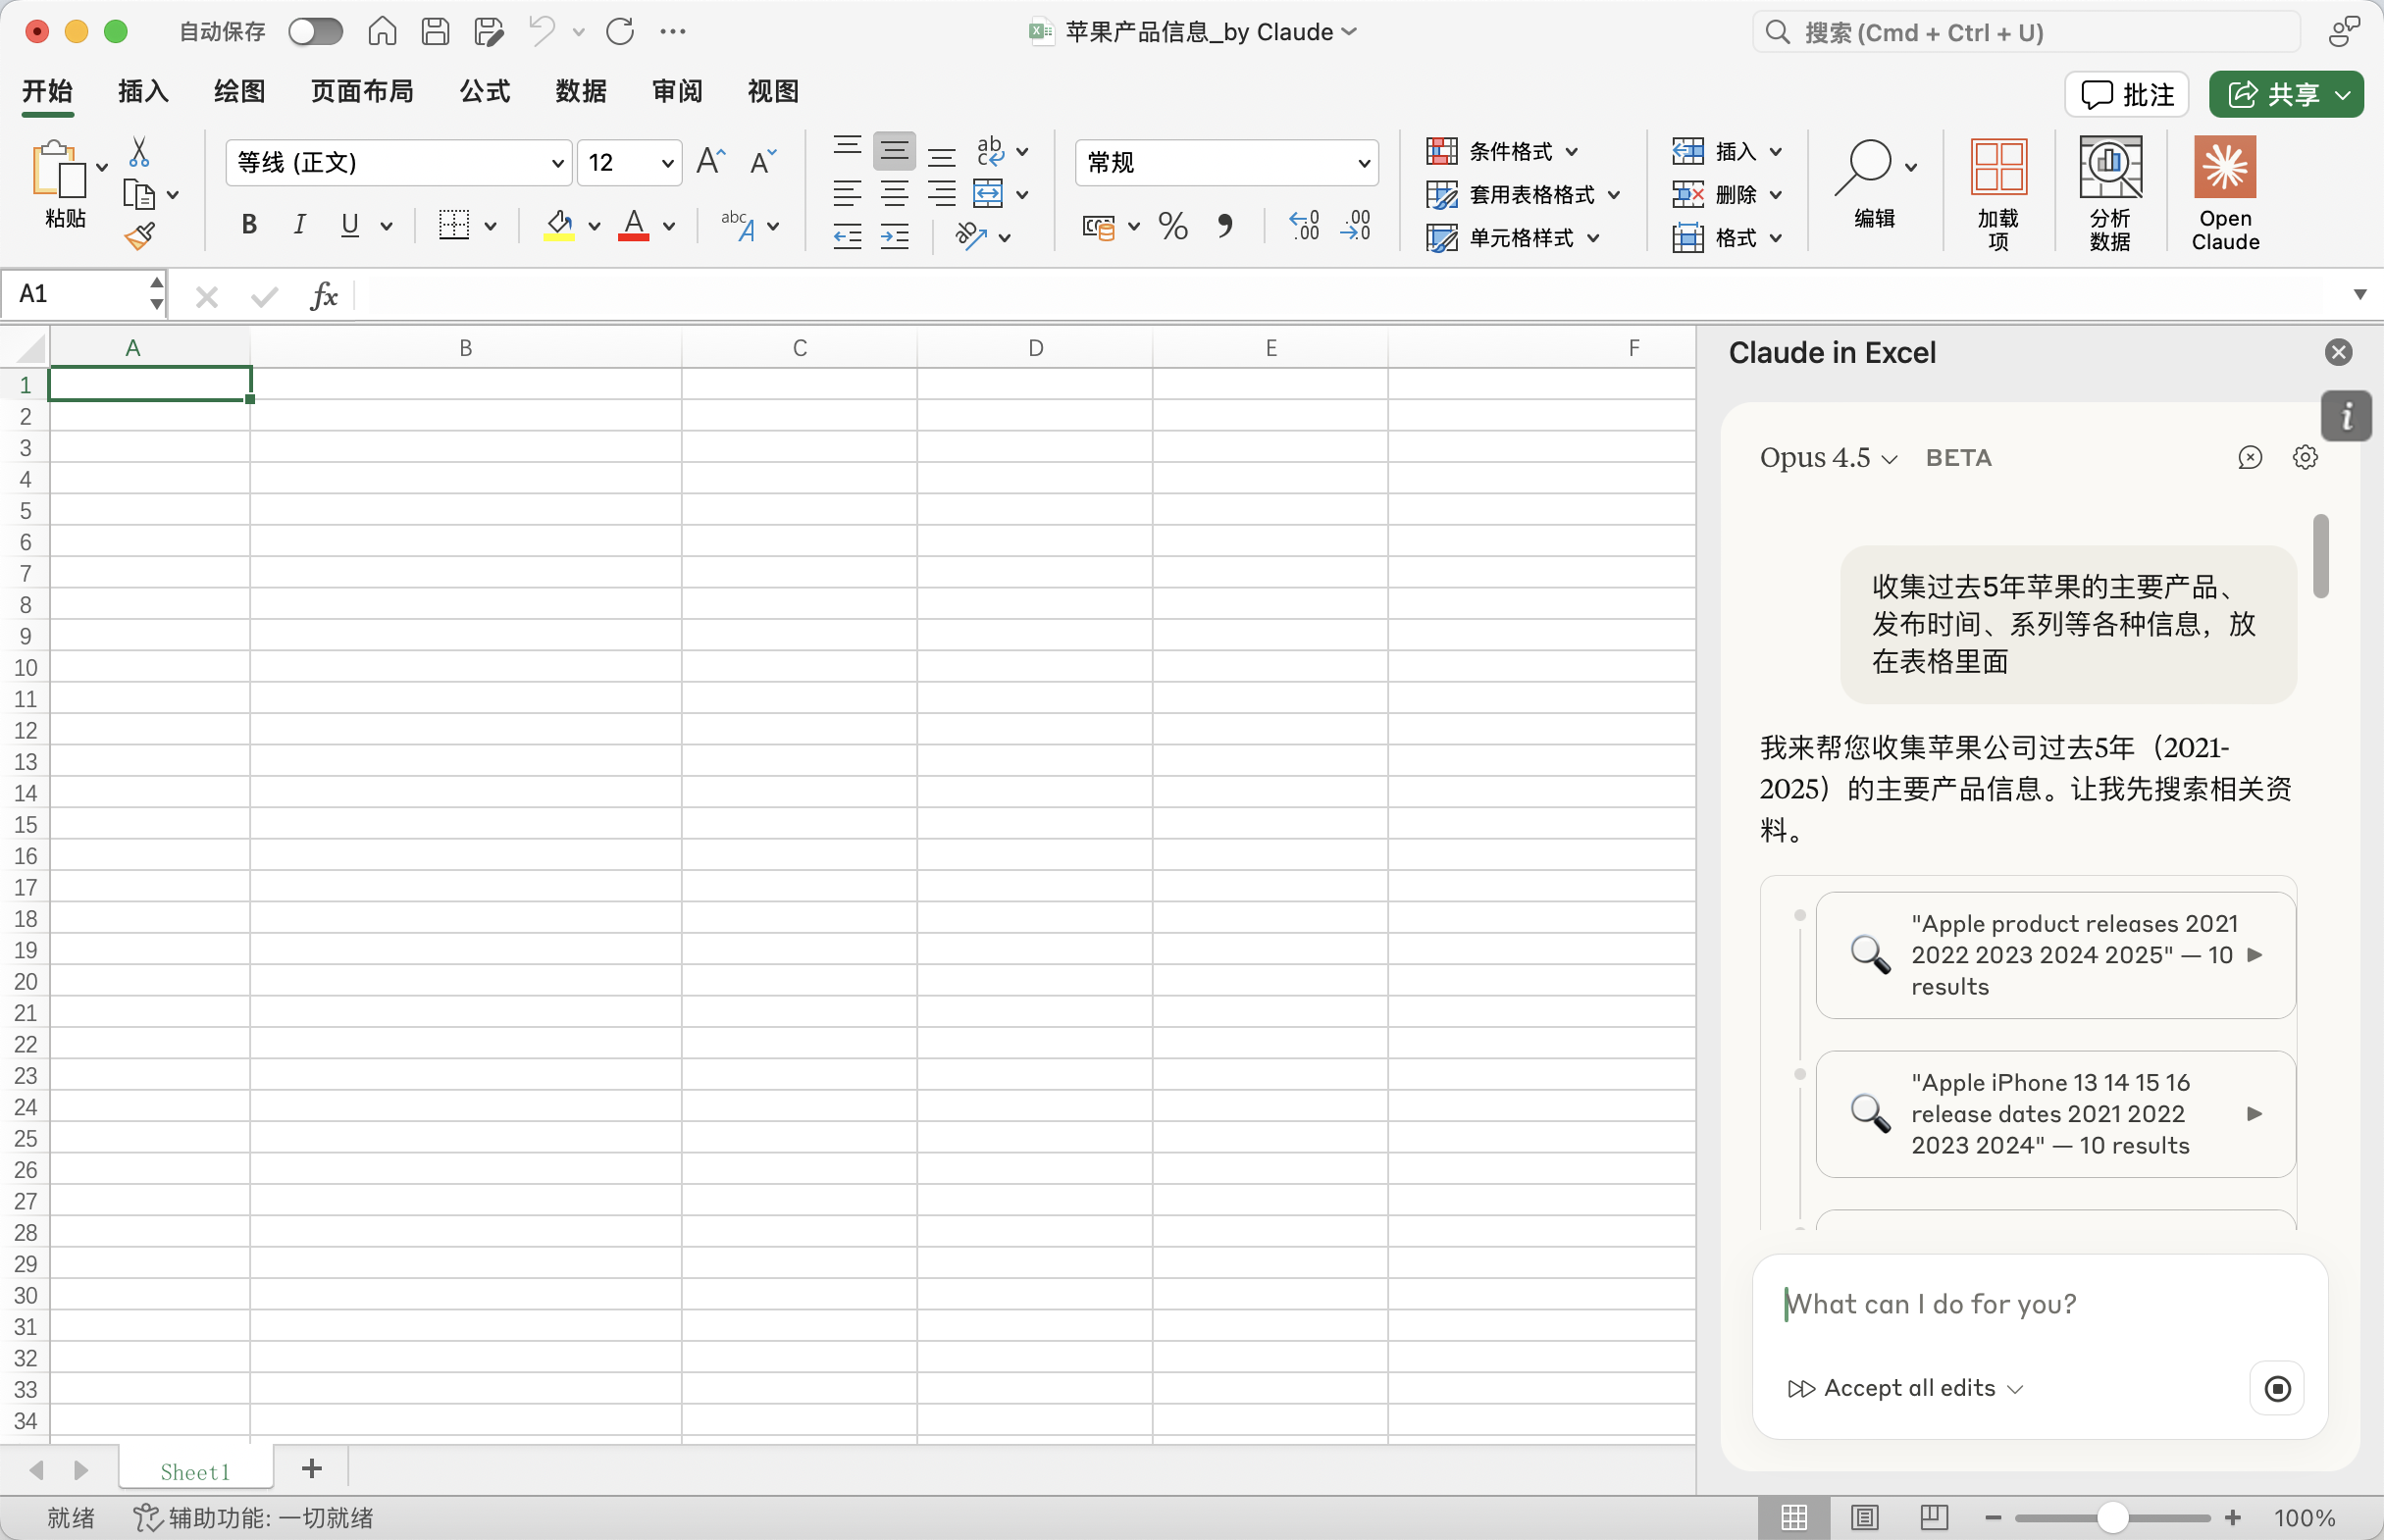The height and width of the screenshot is (1540, 2384).
Task: Switch to the 数据 ribbon tab
Action: click(581, 91)
